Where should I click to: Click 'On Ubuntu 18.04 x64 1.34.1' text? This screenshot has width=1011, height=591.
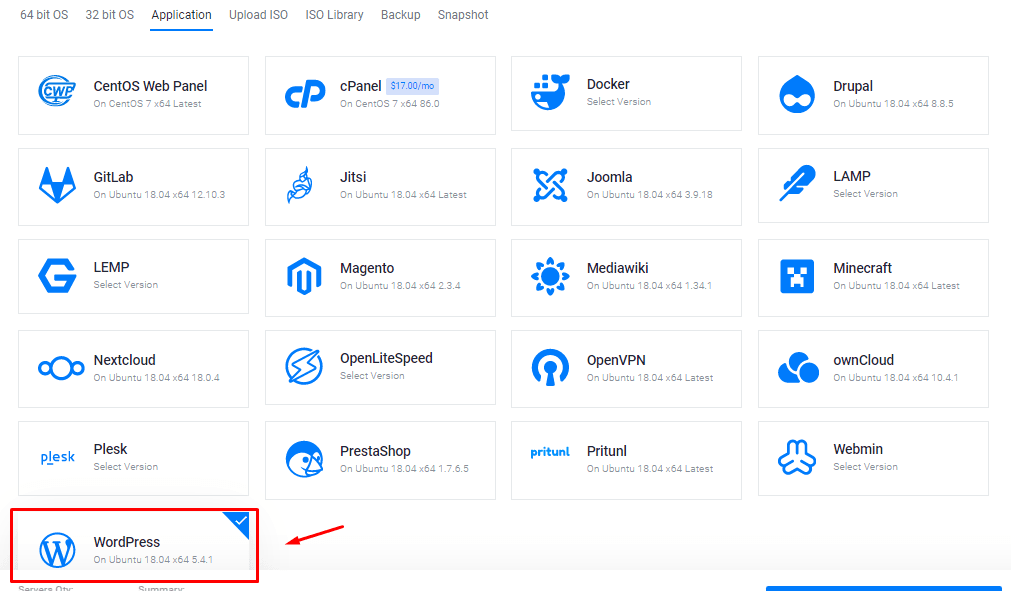649,286
